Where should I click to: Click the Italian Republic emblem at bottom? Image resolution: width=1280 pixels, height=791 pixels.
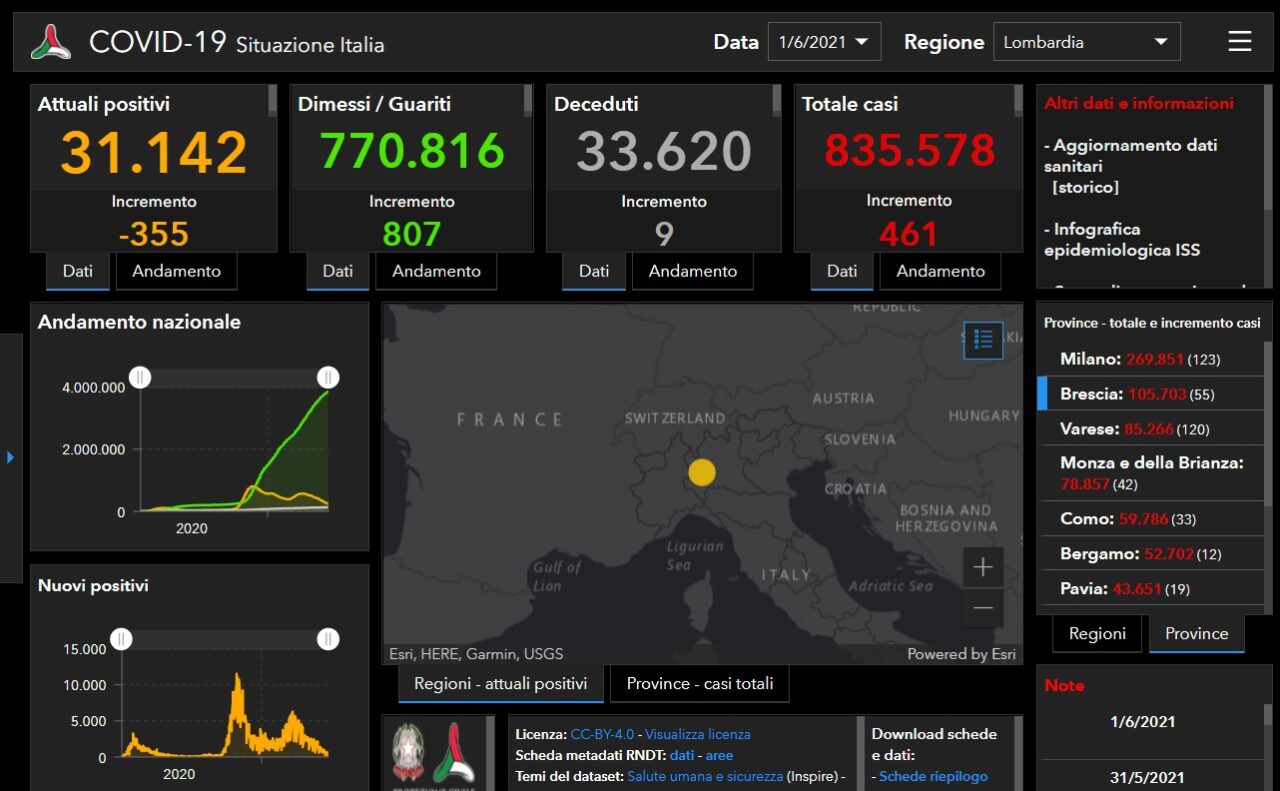pyautogui.click(x=407, y=752)
